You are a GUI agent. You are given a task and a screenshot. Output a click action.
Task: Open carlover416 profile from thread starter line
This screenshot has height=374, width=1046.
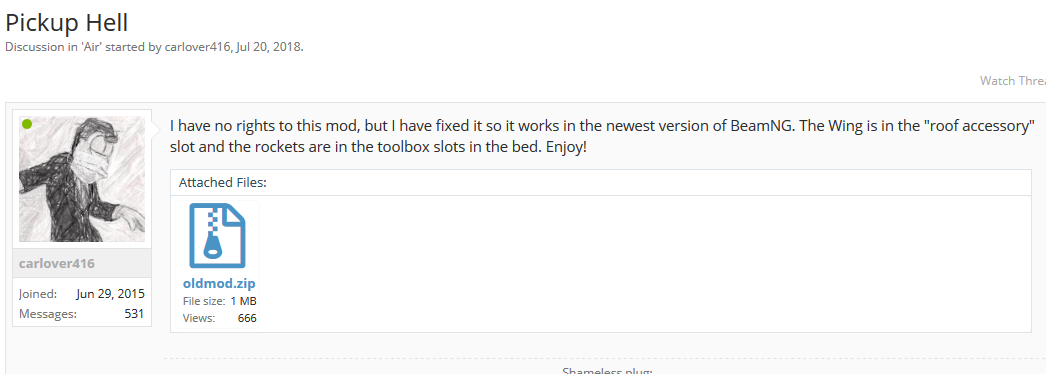tap(198, 48)
